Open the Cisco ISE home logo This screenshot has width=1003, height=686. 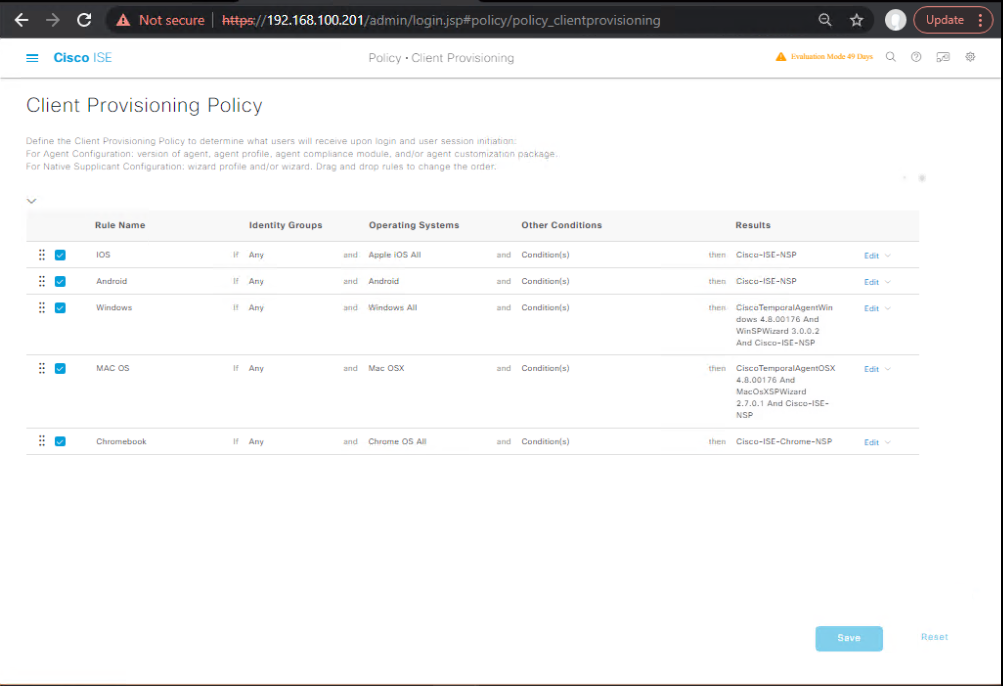pos(83,58)
